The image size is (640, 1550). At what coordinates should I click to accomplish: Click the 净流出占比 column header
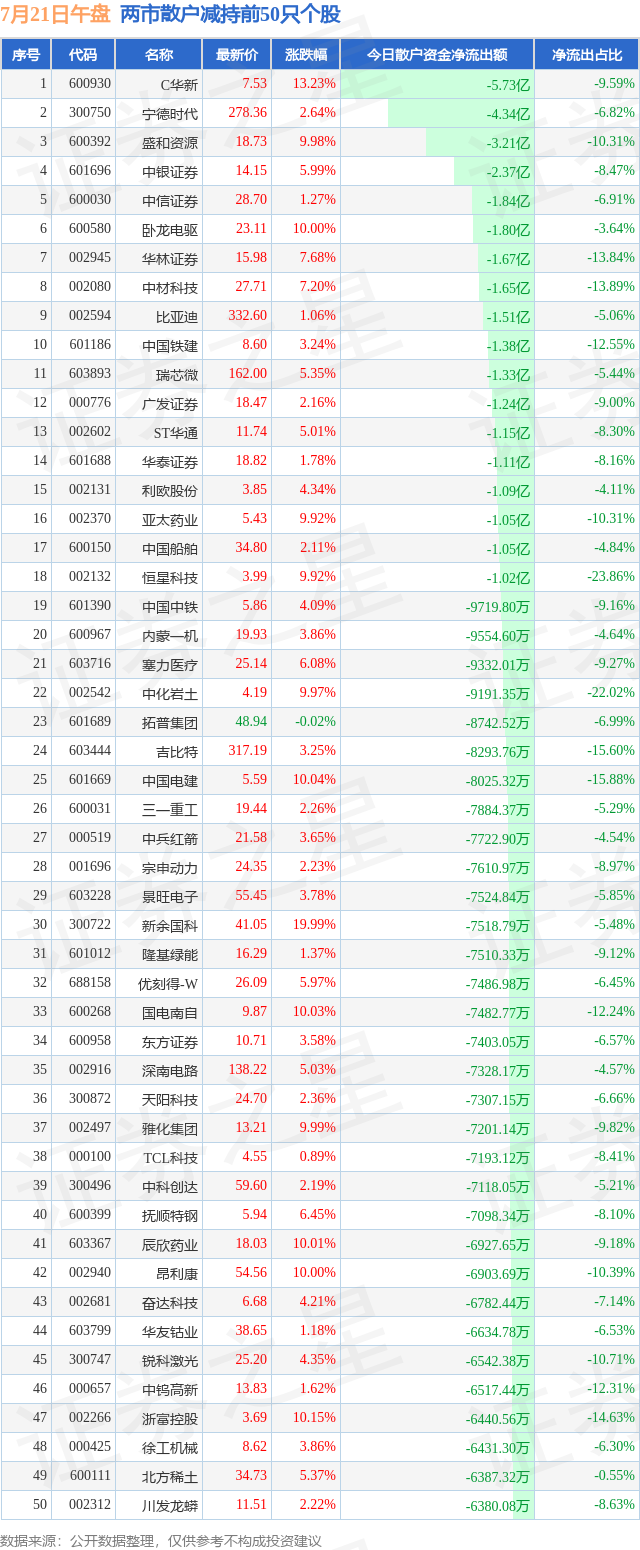click(587, 55)
